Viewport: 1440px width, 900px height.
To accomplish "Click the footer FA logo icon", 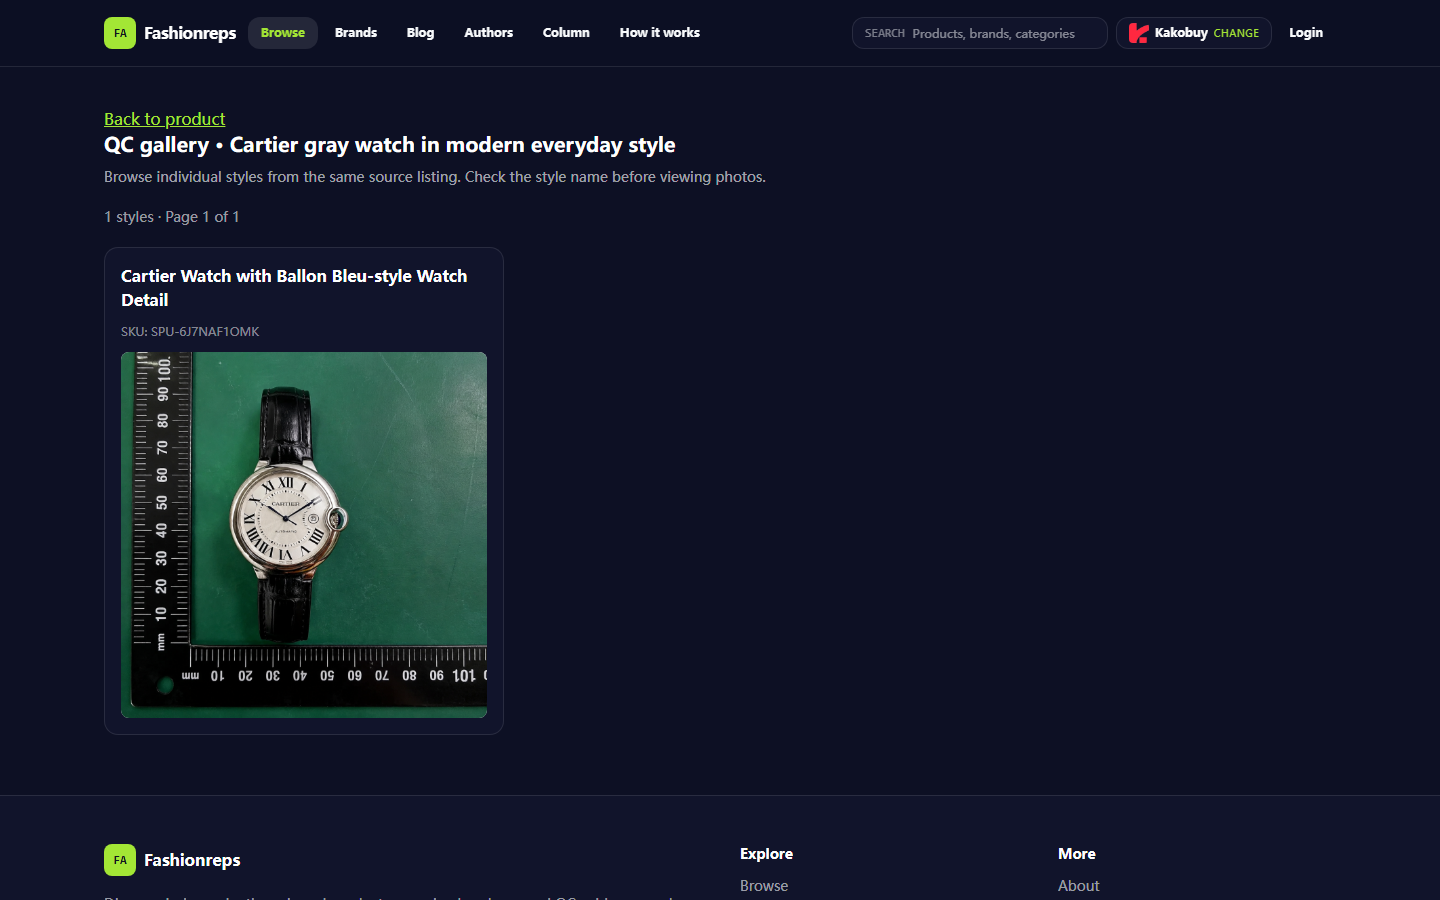I will (x=120, y=860).
